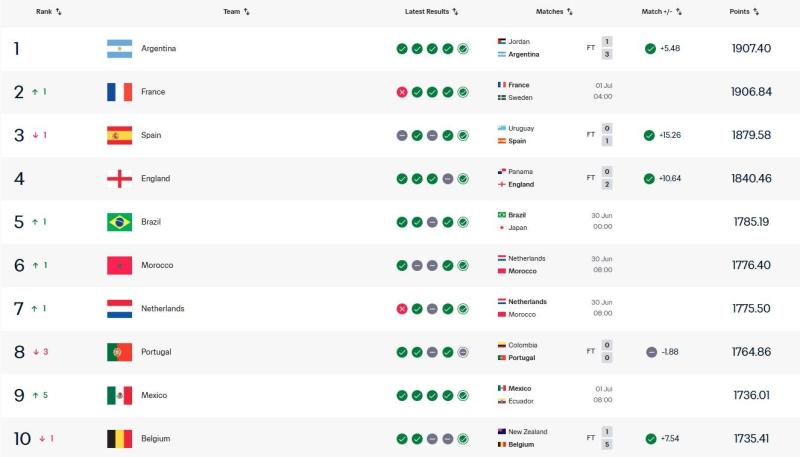This screenshot has height=457, width=800.
Task: Sort by Match +/- column
Action: [662, 11]
